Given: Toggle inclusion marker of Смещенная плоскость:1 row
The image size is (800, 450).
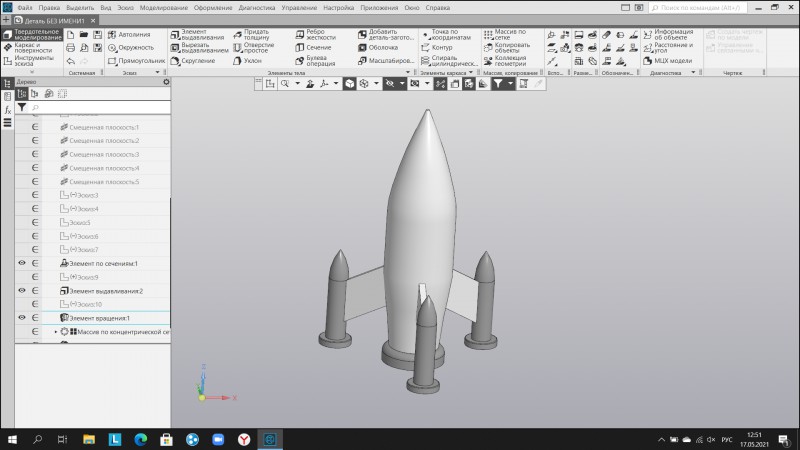Looking at the screenshot, I should click(x=35, y=127).
